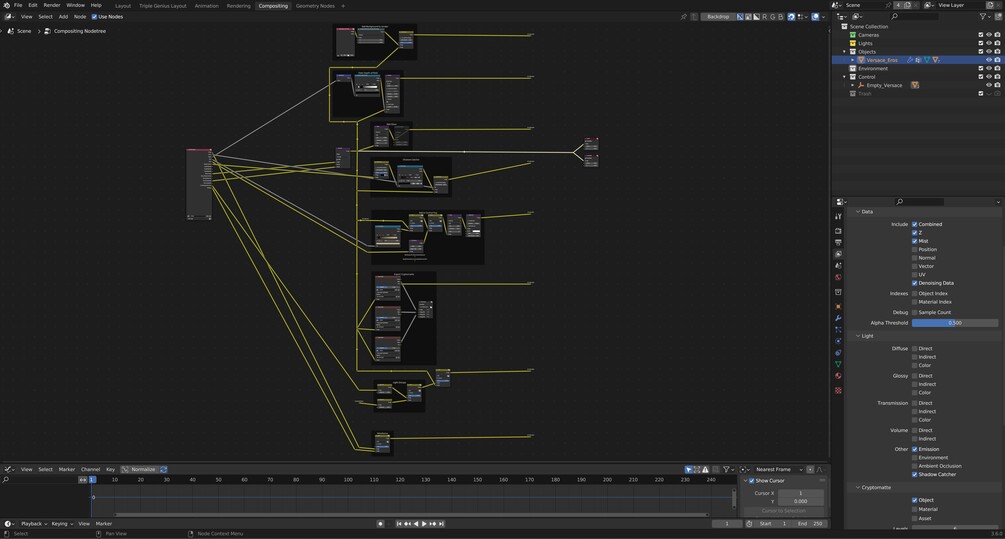Open the Material properties tab
This screenshot has width=1005, height=539.
click(x=838, y=376)
